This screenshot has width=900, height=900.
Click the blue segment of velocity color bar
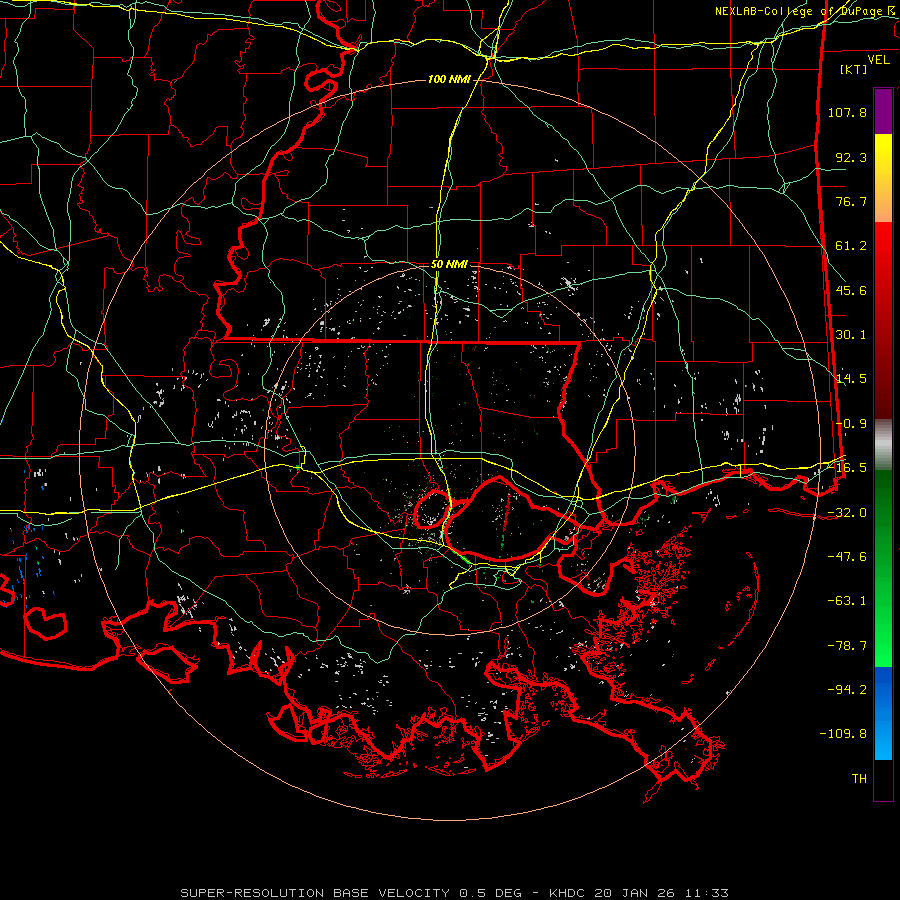click(883, 713)
